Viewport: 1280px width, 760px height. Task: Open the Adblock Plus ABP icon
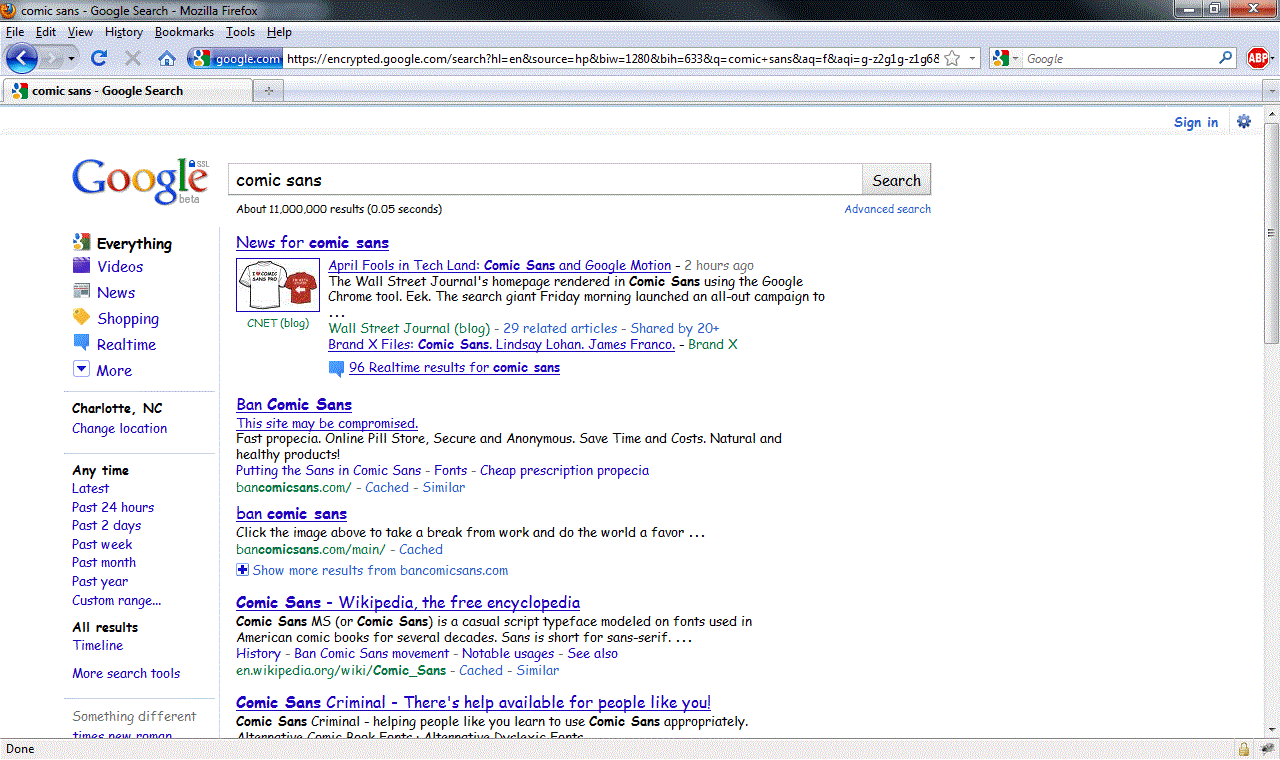(x=1257, y=59)
